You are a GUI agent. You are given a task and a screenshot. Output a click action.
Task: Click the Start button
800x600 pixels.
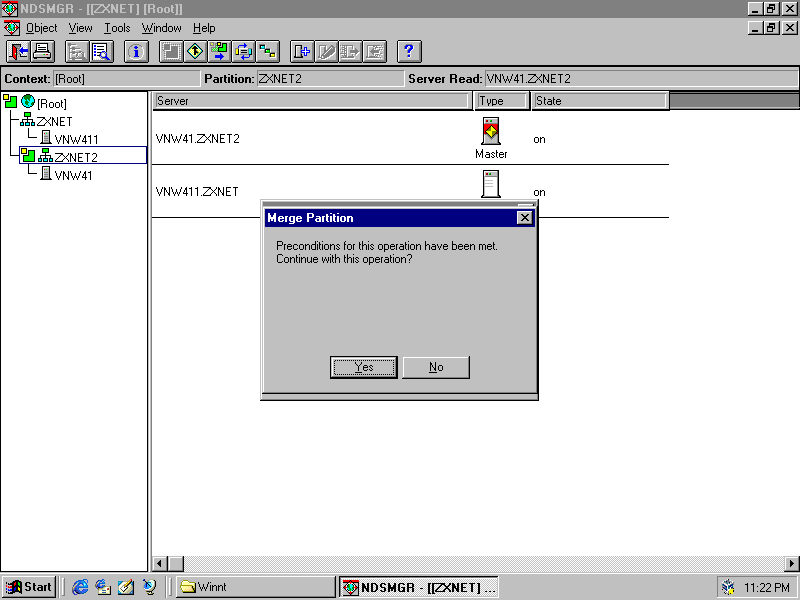(x=29, y=587)
